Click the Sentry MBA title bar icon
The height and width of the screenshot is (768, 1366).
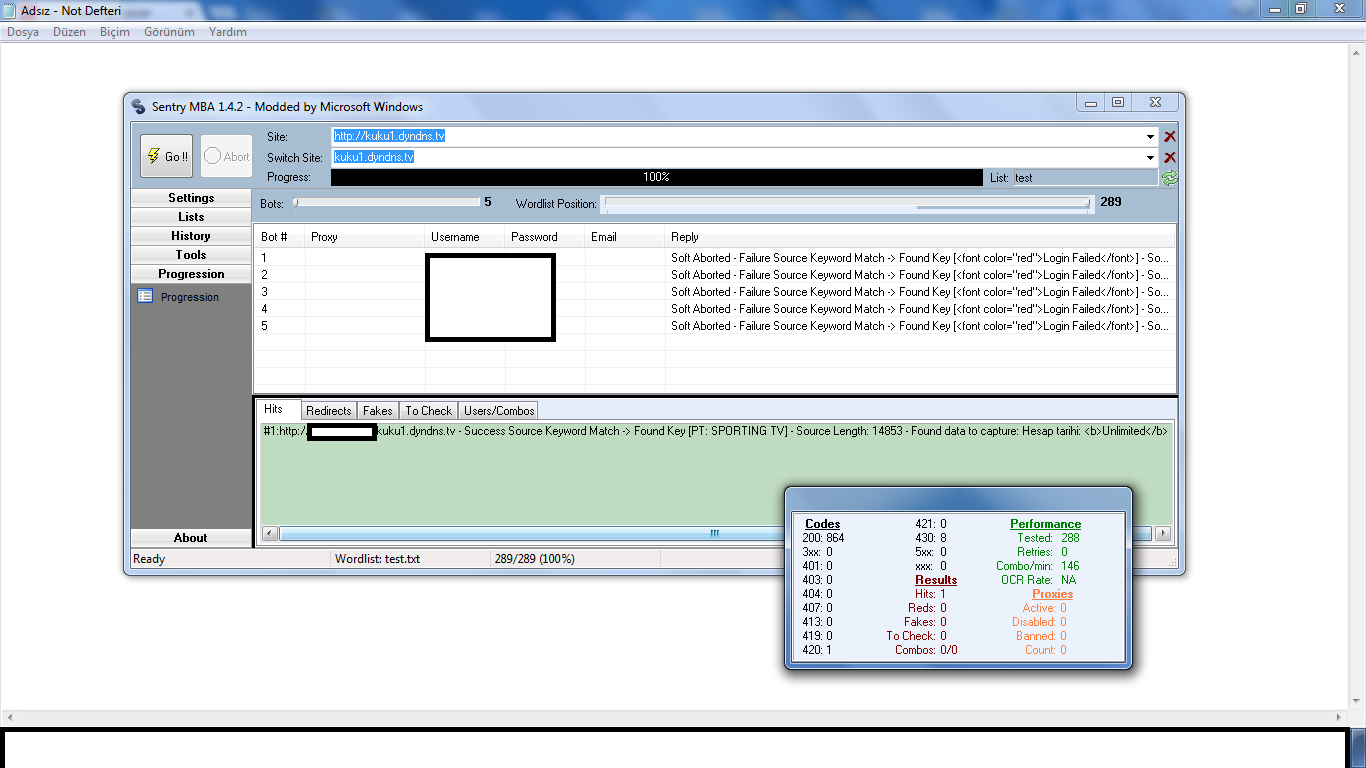(139, 107)
